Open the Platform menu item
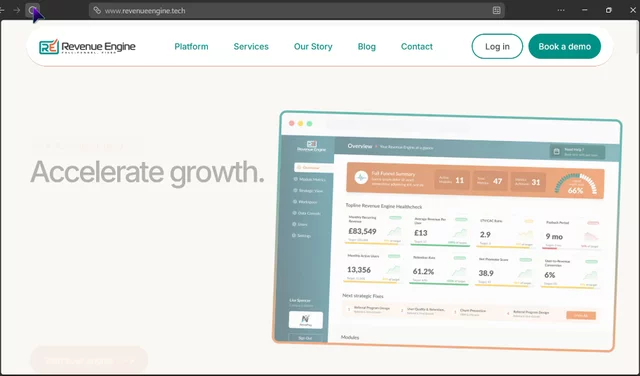Image resolution: width=640 pixels, height=376 pixels. click(x=191, y=47)
